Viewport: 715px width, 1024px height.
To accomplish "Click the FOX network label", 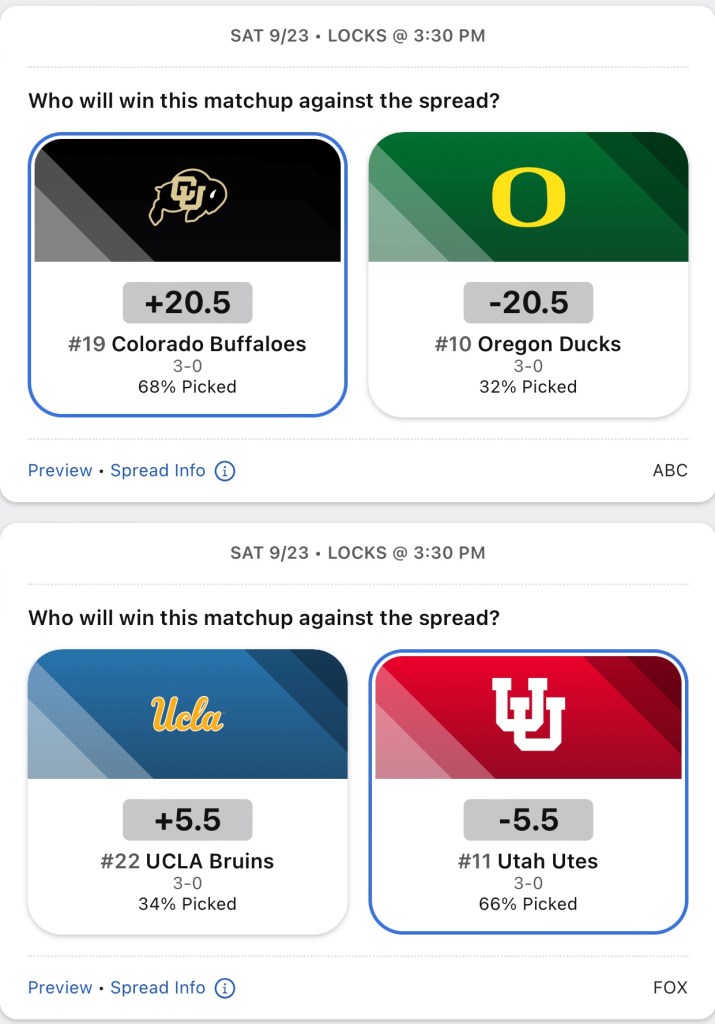I will [x=670, y=988].
